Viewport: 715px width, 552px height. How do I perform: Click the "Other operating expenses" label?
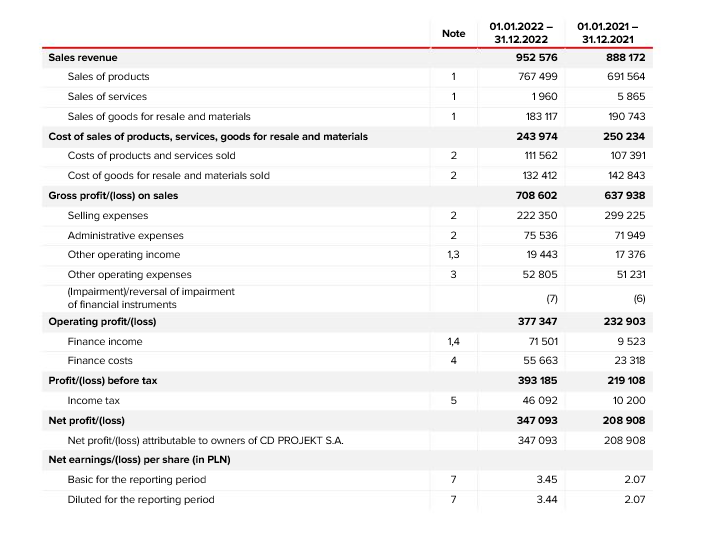coord(129,275)
